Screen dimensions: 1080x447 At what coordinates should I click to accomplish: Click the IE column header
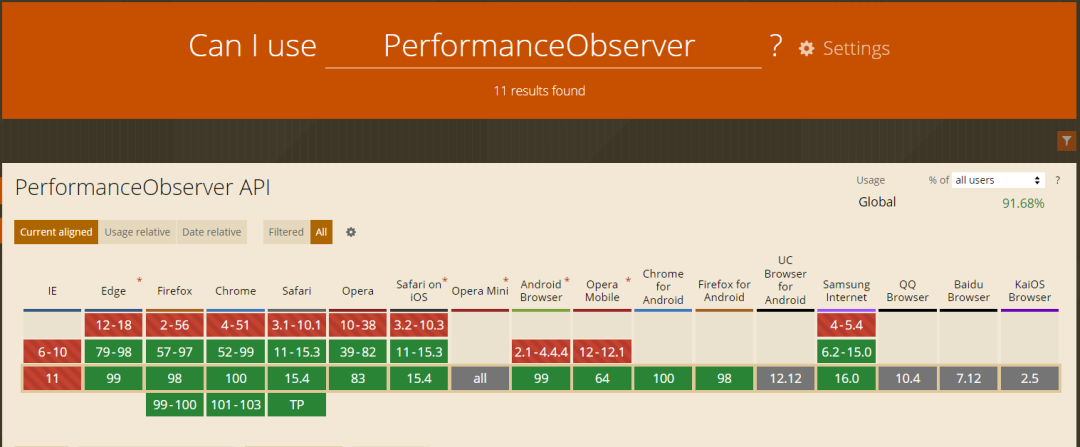point(52,291)
